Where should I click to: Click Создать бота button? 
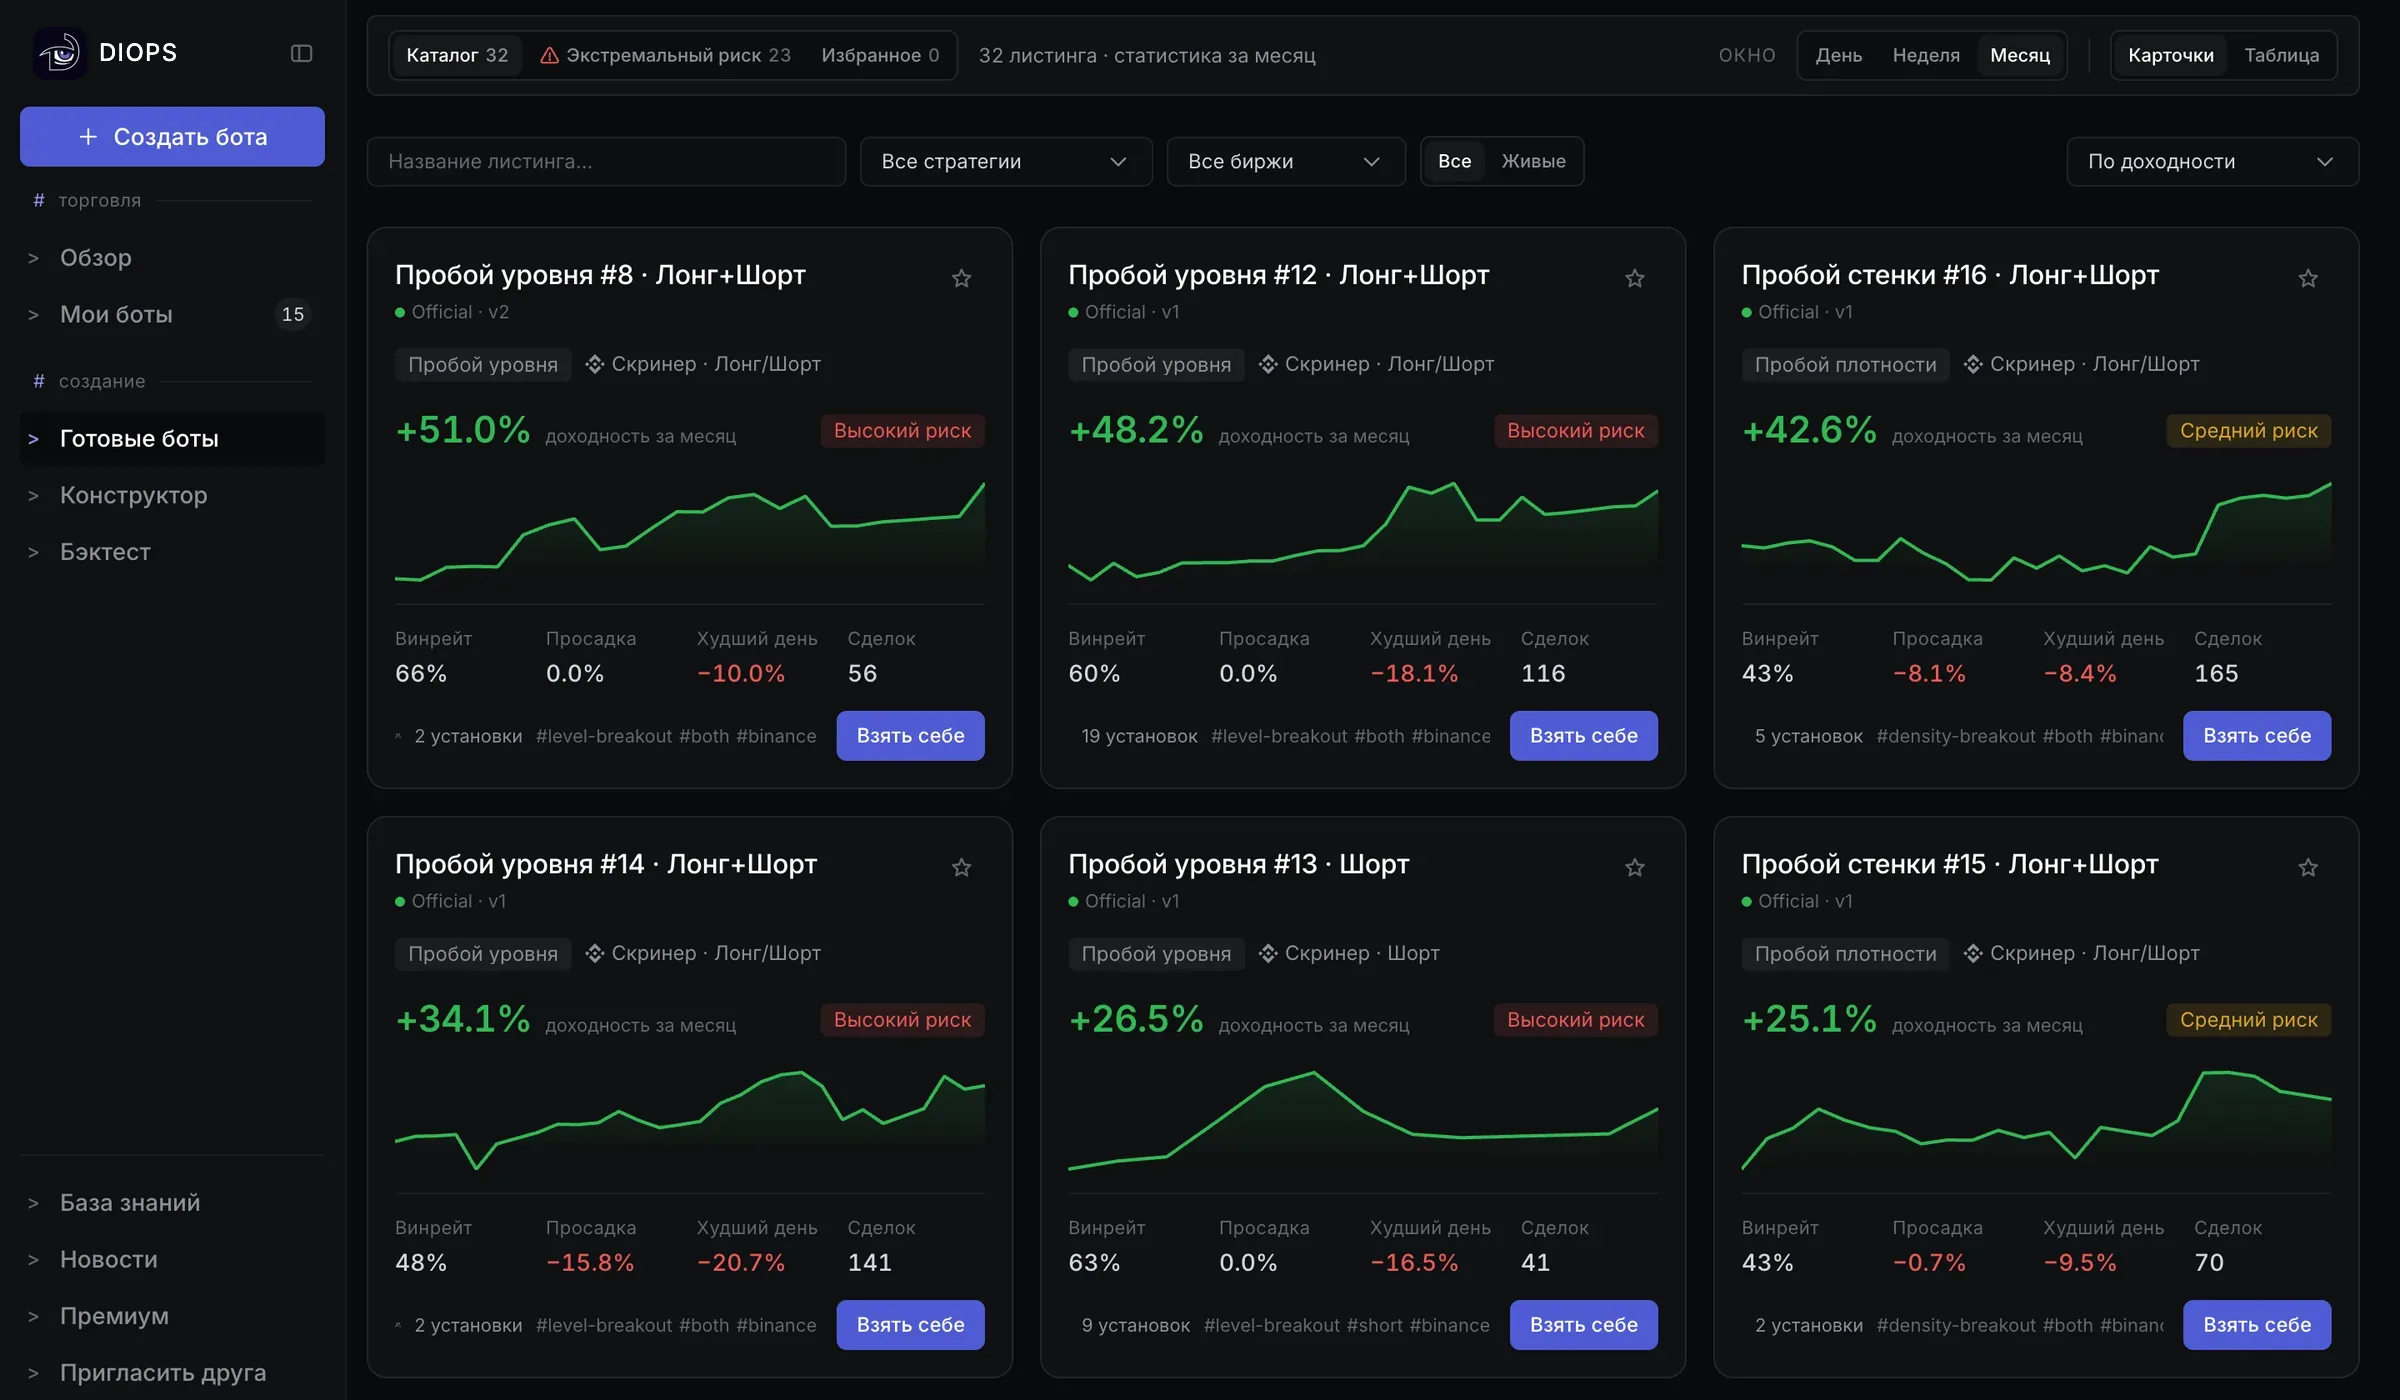click(x=172, y=136)
